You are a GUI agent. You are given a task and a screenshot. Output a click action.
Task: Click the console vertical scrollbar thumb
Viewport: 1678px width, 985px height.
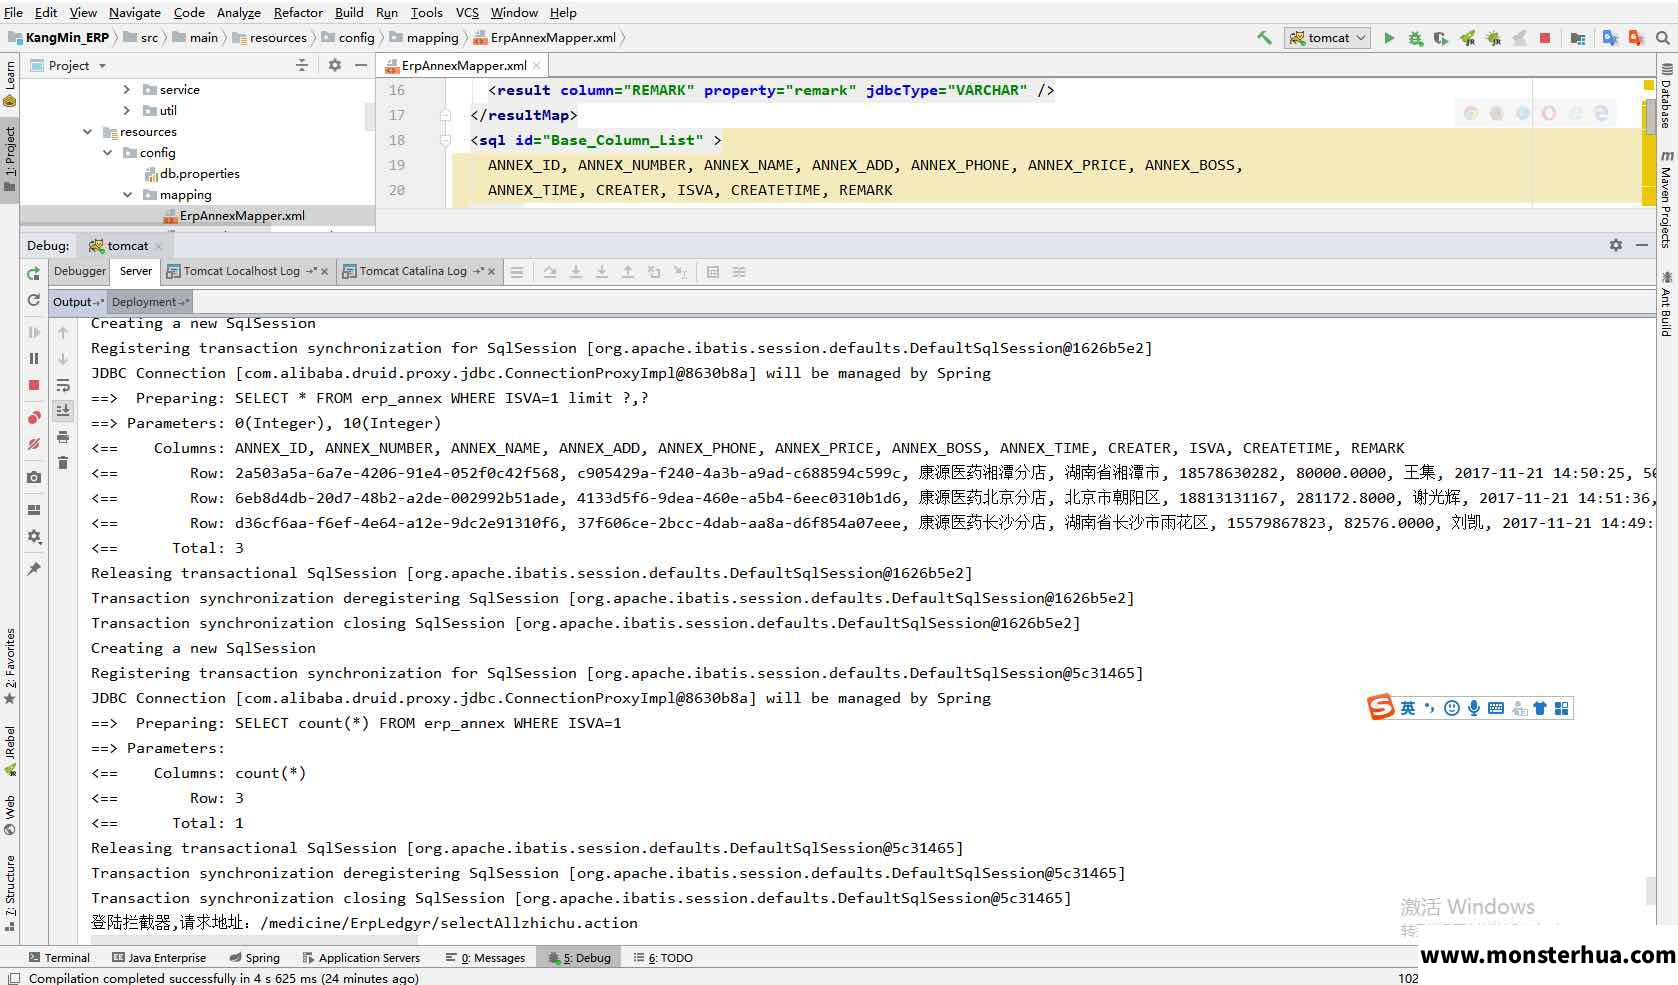[x=1651, y=890]
